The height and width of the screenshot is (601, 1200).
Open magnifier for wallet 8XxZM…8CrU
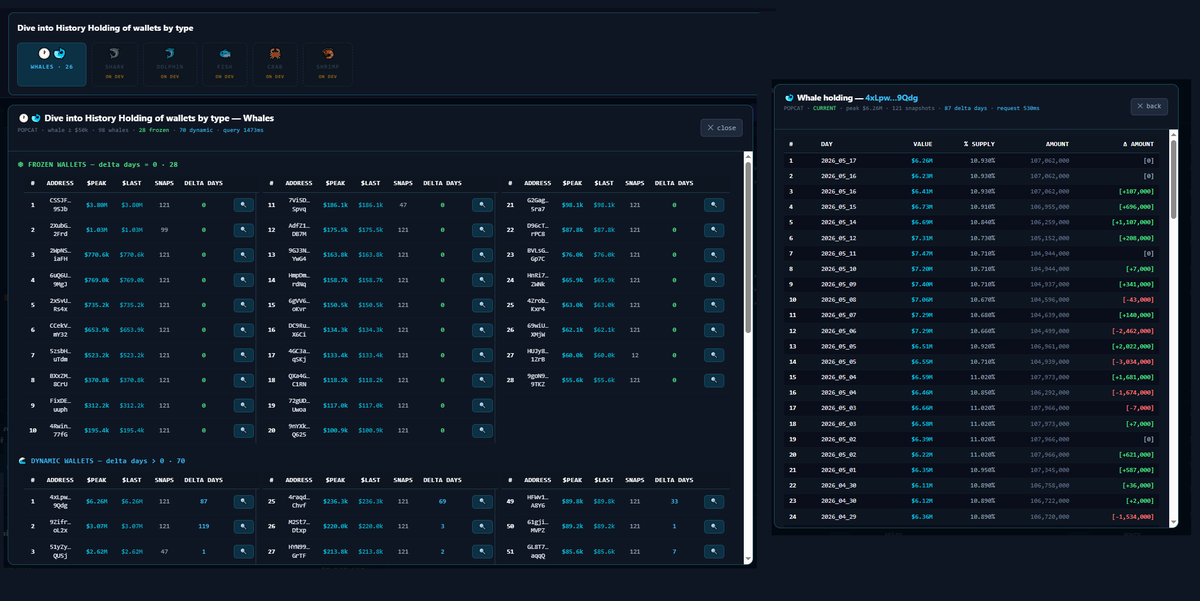[245, 380]
